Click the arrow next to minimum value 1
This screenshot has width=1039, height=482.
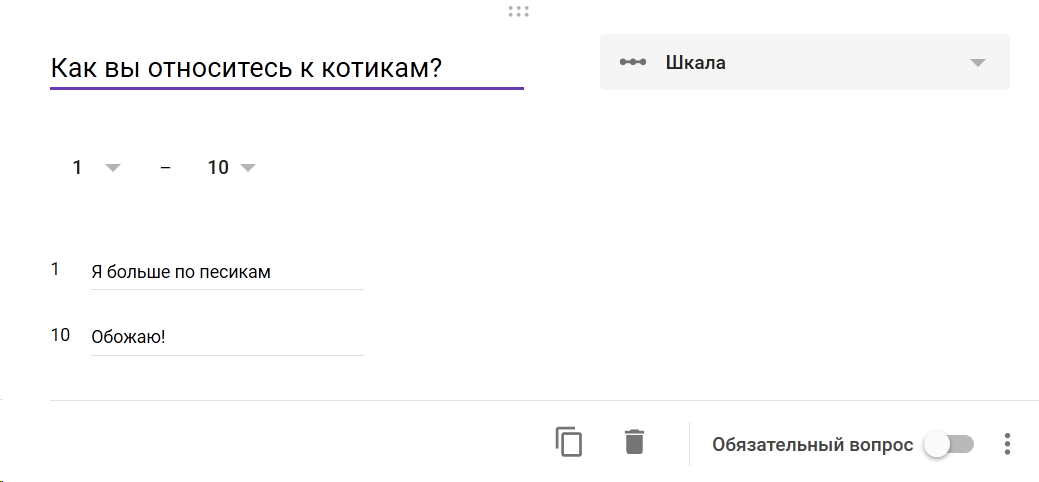pos(113,168)
